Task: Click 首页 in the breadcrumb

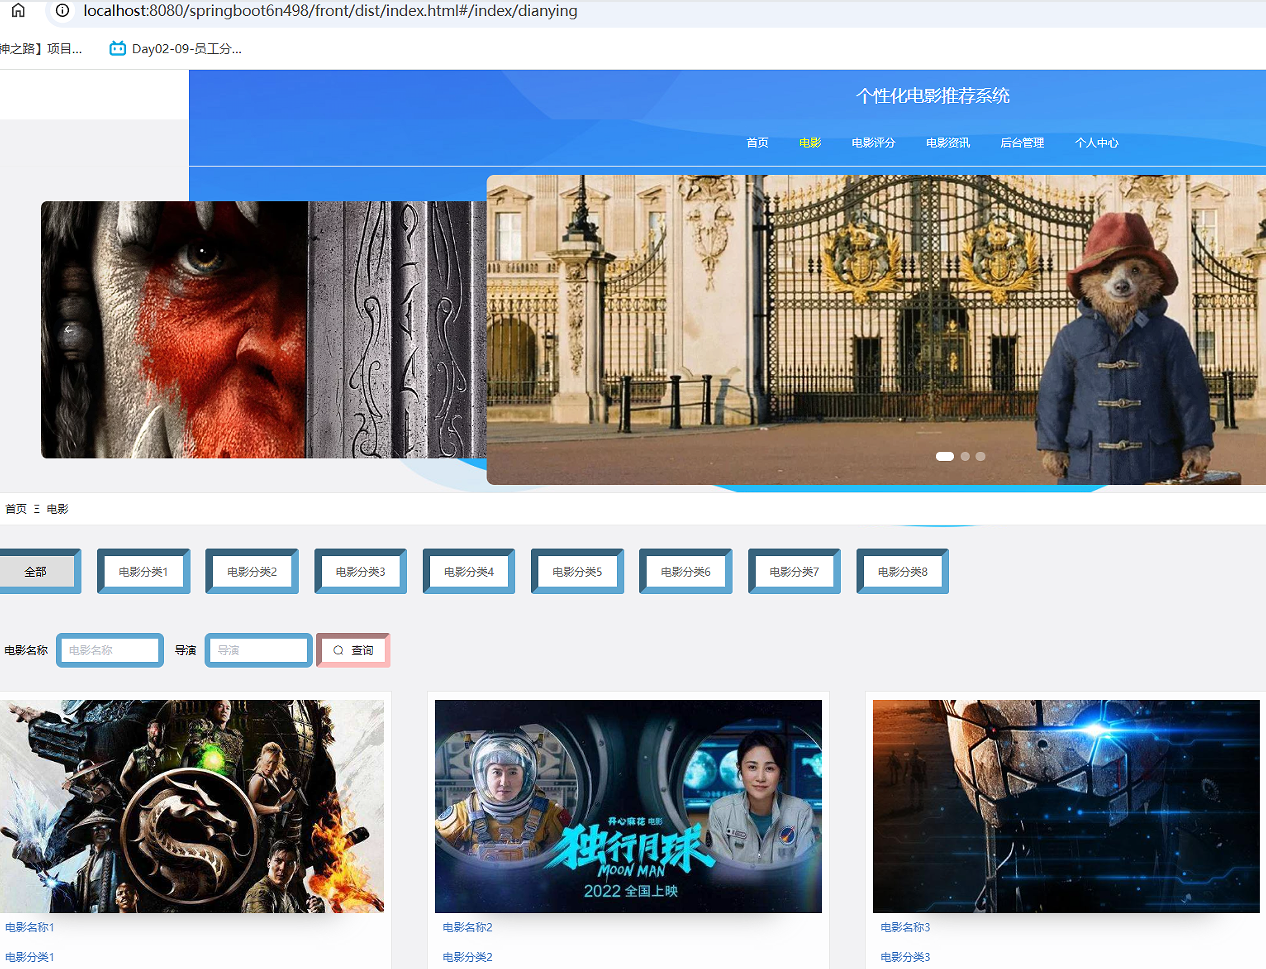Action: (x=16, y=509)
